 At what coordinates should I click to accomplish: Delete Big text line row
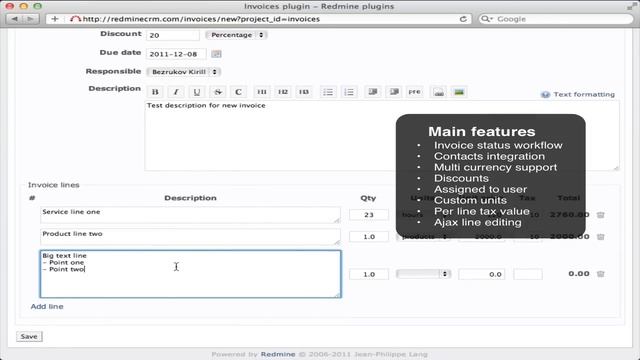[600, 274]
